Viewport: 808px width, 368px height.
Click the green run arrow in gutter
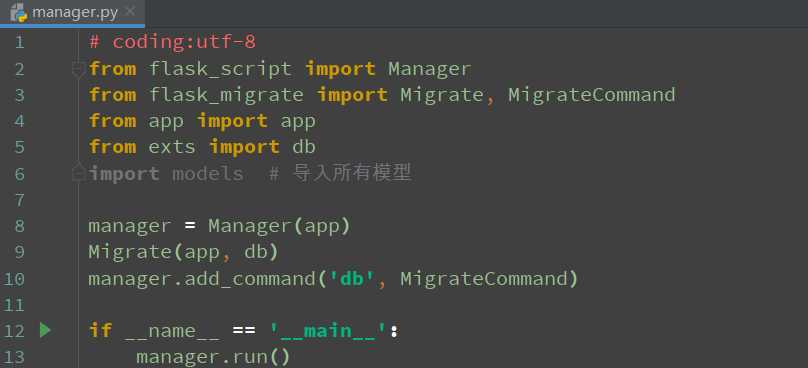(x=45, y=330)
